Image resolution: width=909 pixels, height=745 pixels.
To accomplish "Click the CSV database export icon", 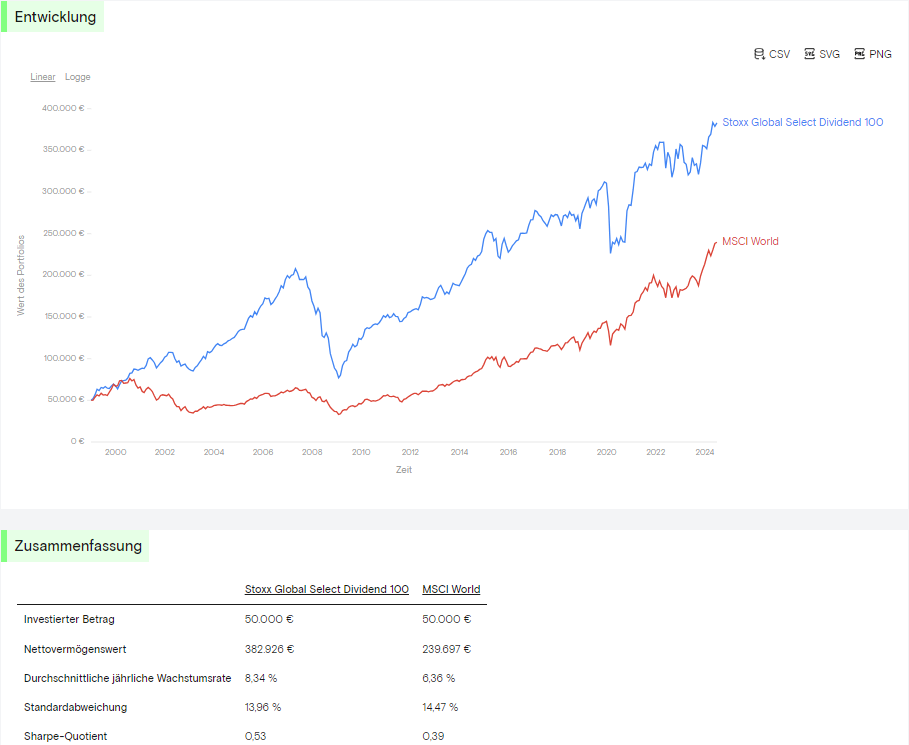I will point(759,54).
